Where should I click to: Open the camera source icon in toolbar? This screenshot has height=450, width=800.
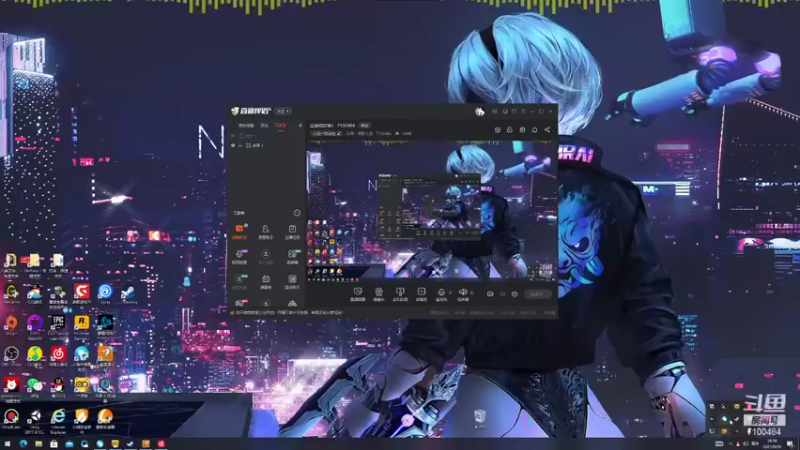379,292
